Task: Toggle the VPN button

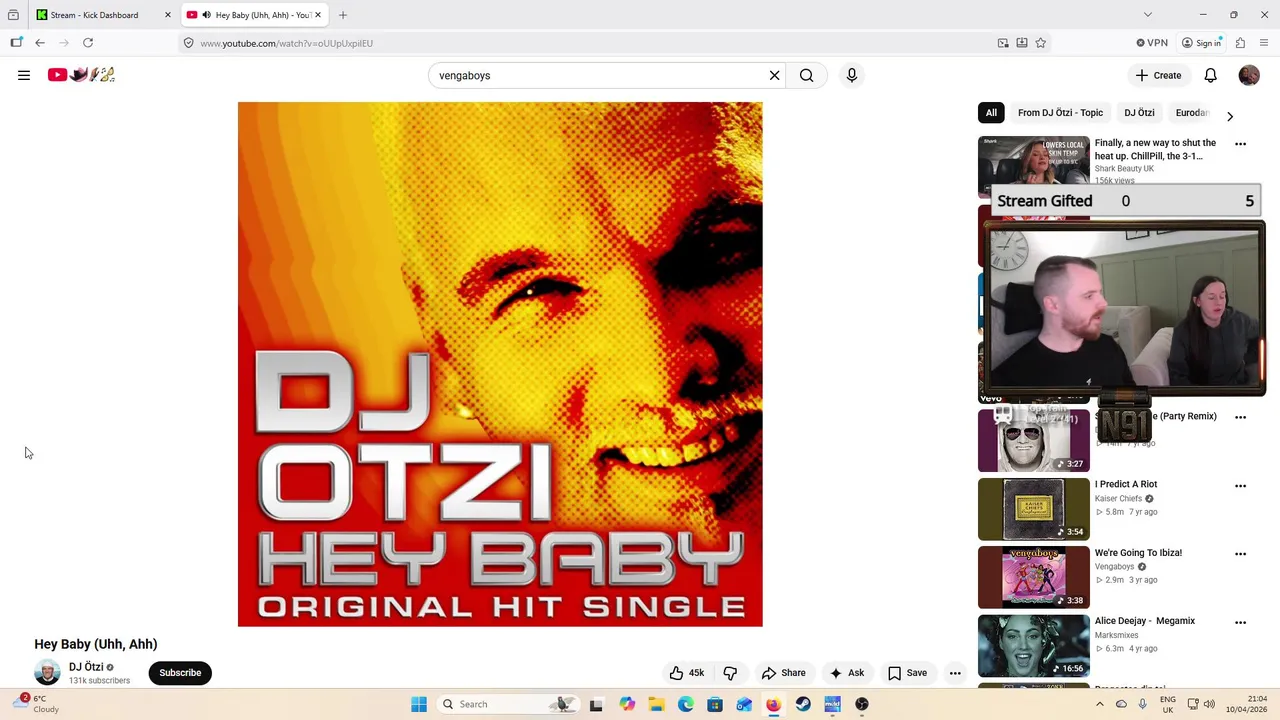Action: [1152, 43]
